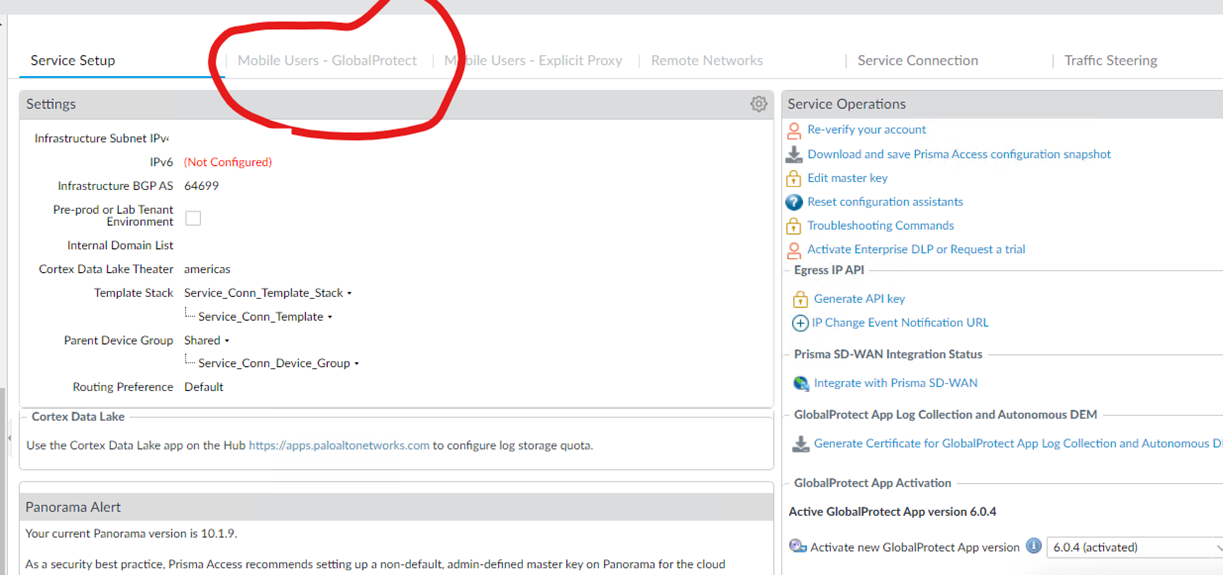Click the Infrastructure Subnet IPv4 label
The image size is (1223, 575).
(x=102, y=139)
